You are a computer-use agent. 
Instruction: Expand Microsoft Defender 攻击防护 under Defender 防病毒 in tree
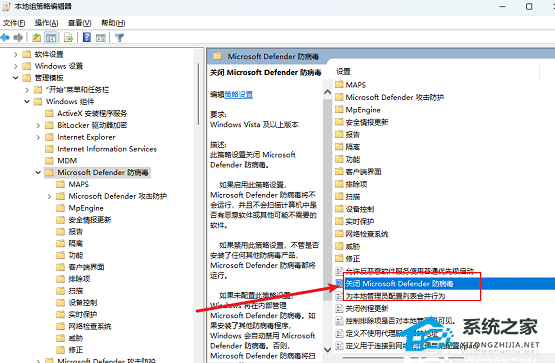[x=49, y=196]
